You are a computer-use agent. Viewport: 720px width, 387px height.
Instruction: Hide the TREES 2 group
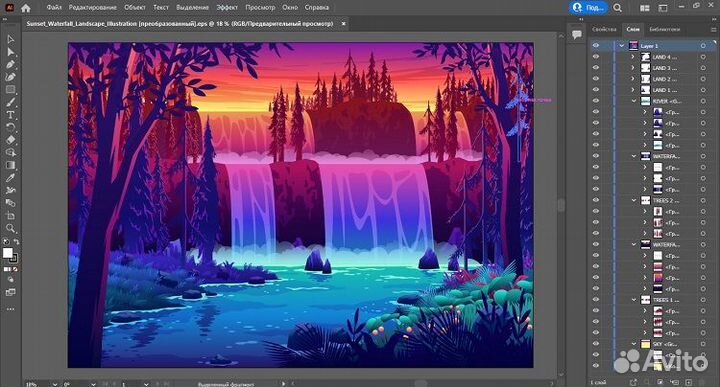(596, 200)
